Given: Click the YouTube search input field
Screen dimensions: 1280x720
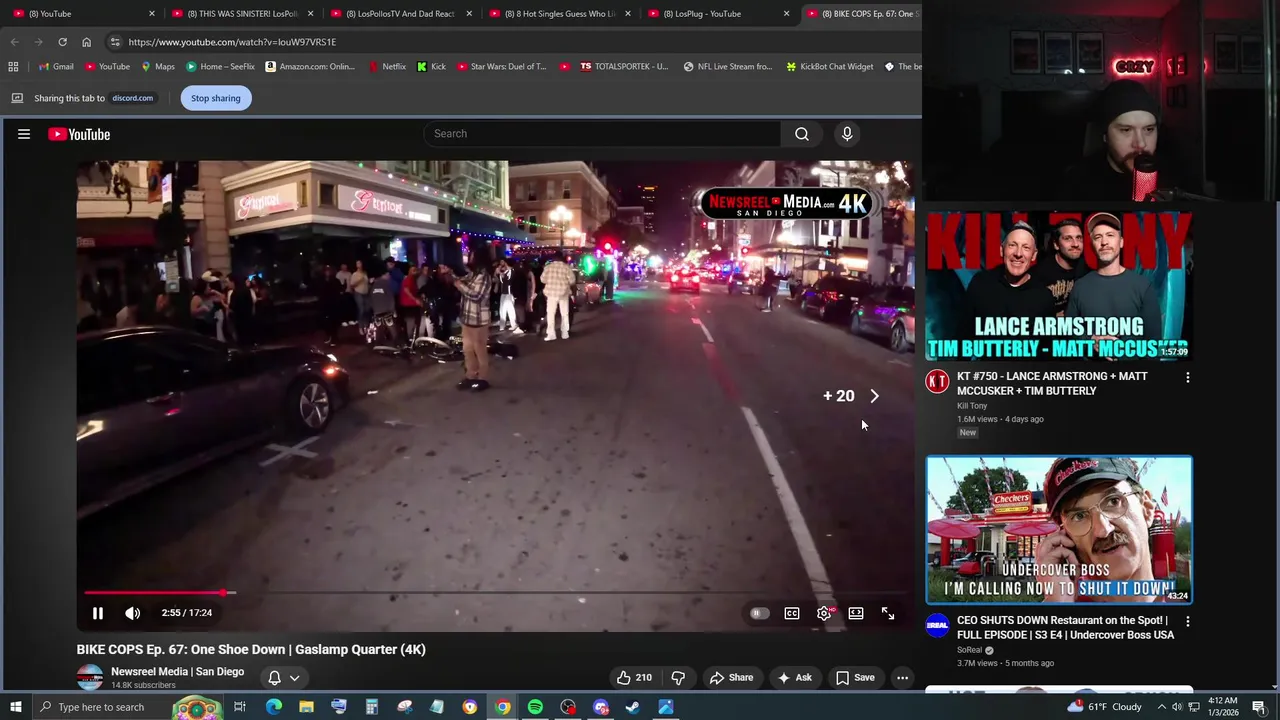Looking at the screenshot, I should click(x=602, y=134).
